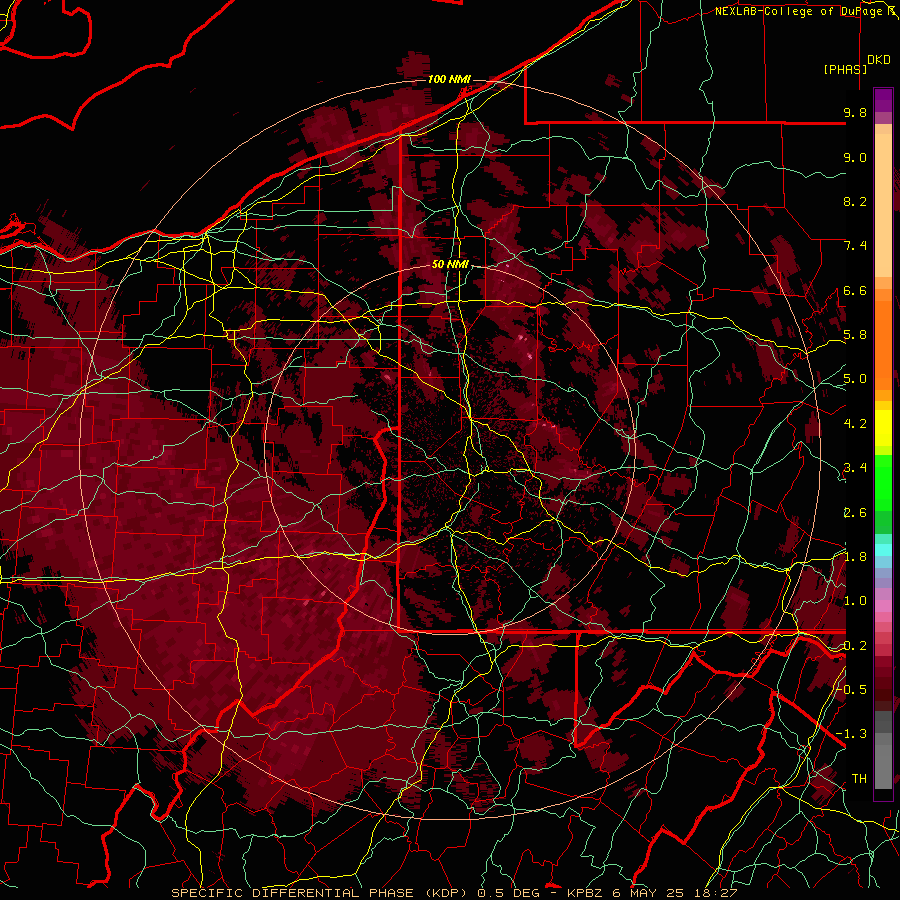This screenshot has width=900, height=900.
Task: Click the 6.6 value on the color scale
Action: click(855, 290)
